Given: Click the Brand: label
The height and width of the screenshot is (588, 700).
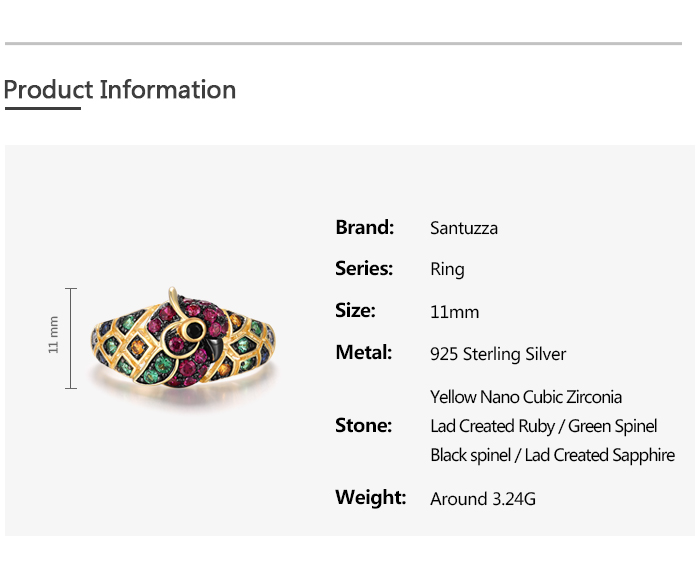Looking at the screenshot, I should click(x=365, y=227).
